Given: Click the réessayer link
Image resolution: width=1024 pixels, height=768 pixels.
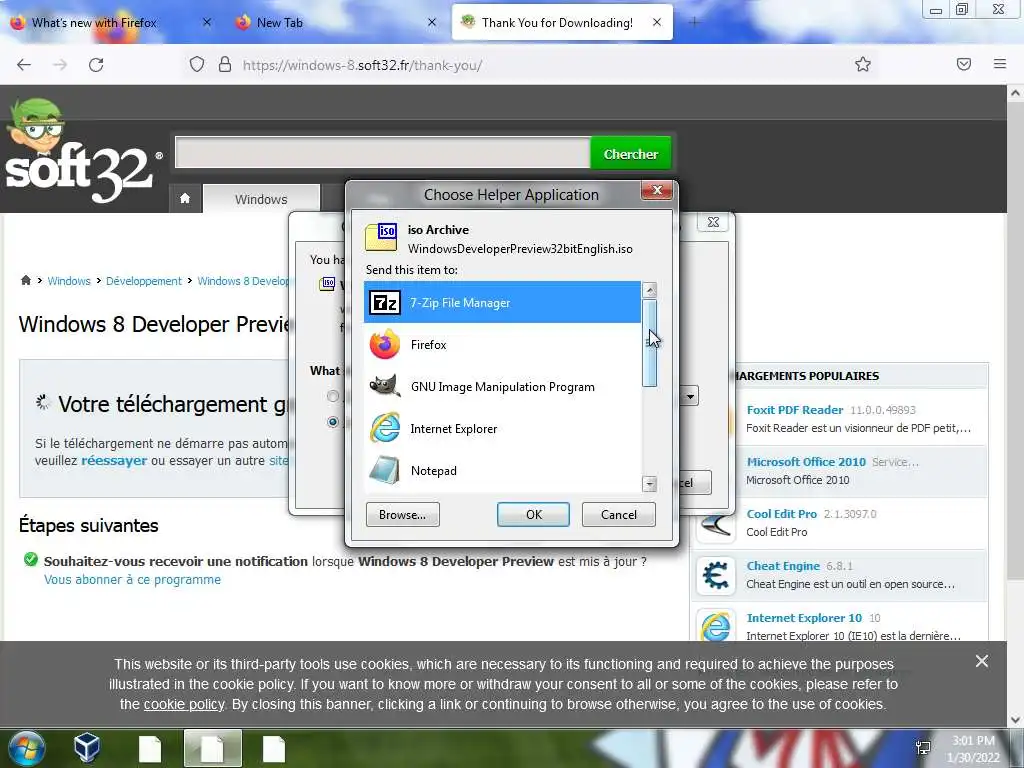Looking at the screenshot, I should pos(114,460).
